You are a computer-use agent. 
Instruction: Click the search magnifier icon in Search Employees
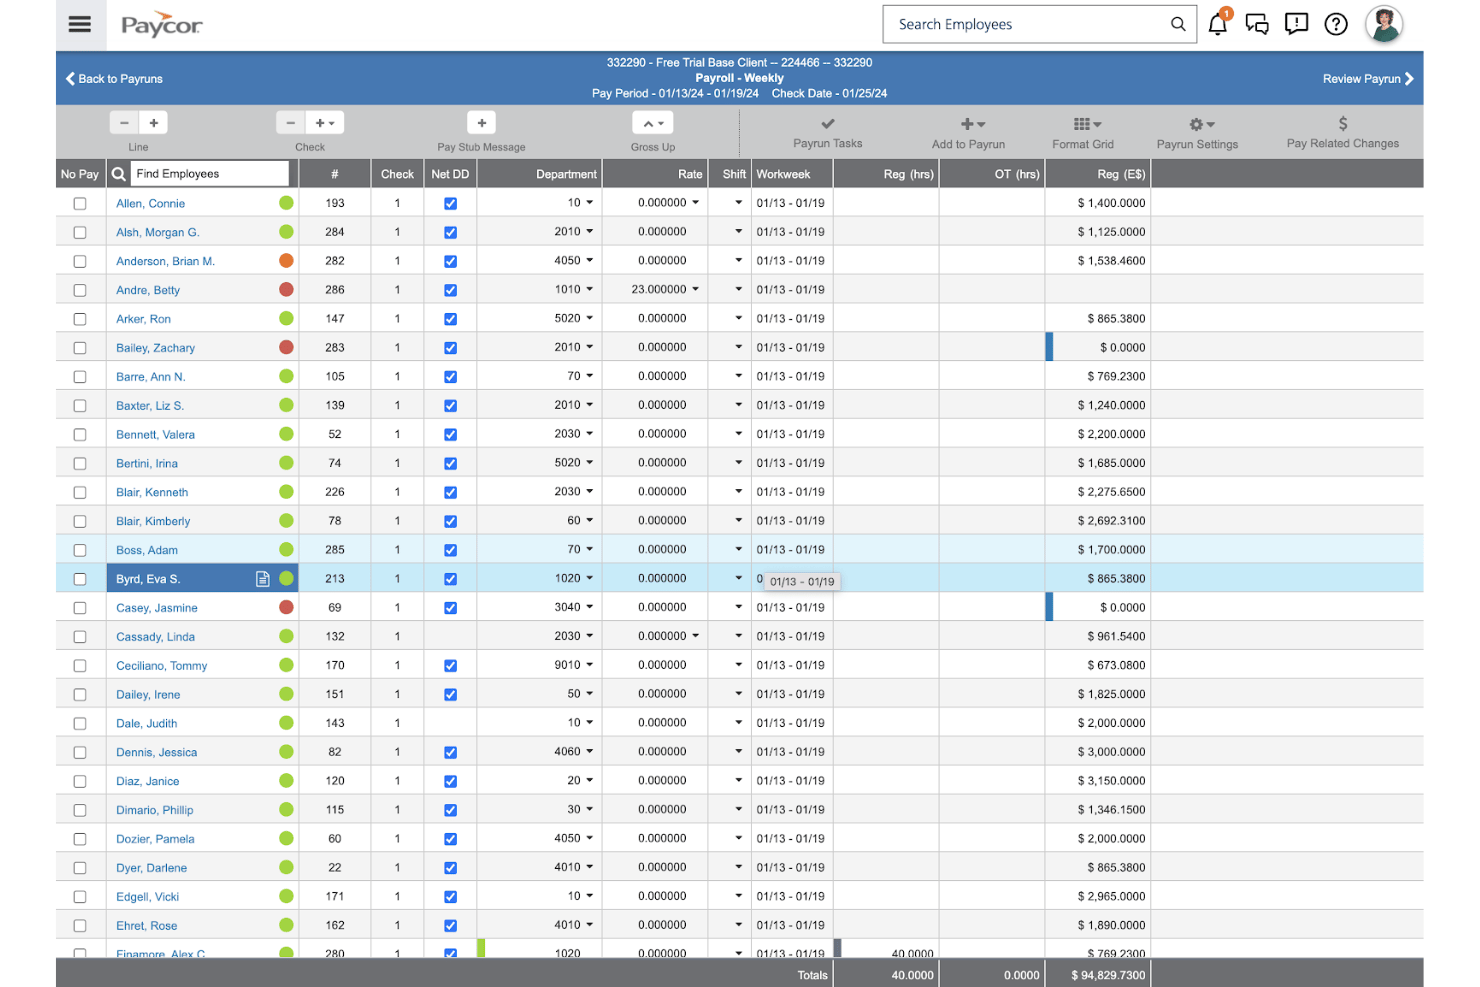pos(1178,24)
